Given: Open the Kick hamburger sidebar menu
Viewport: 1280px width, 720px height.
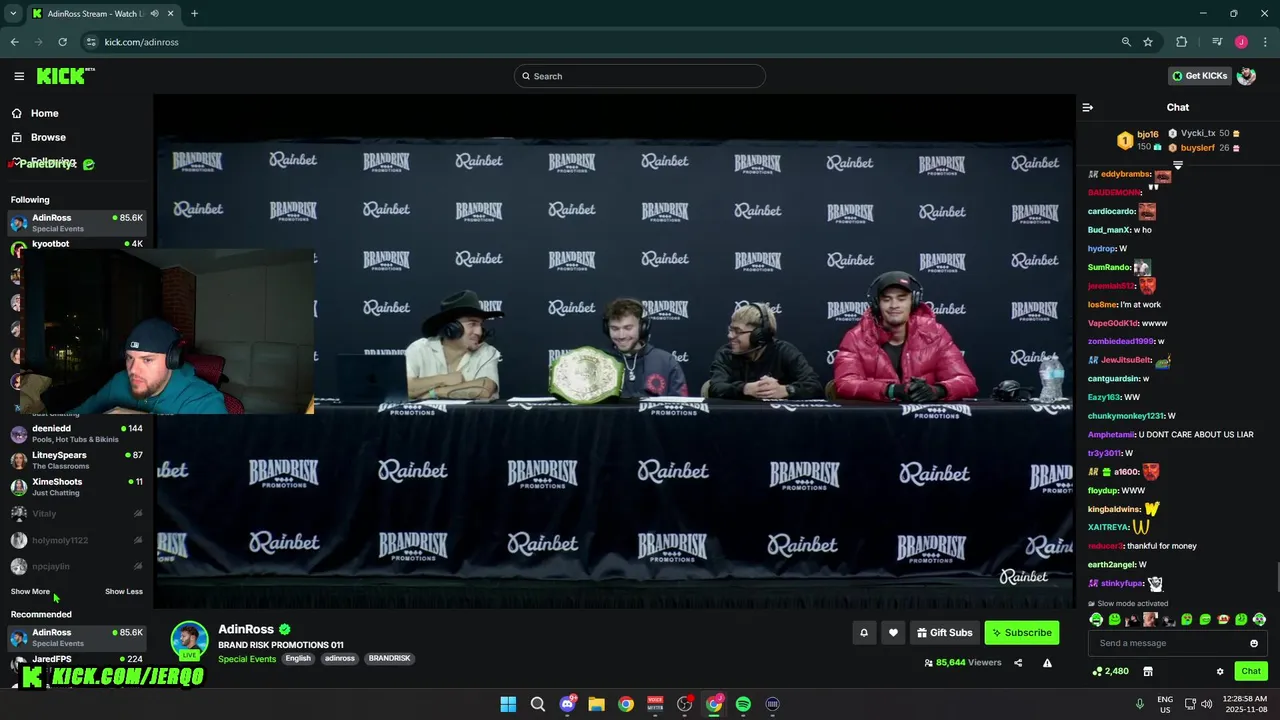Looking at the screenshot, I should (x=19, y=76).
